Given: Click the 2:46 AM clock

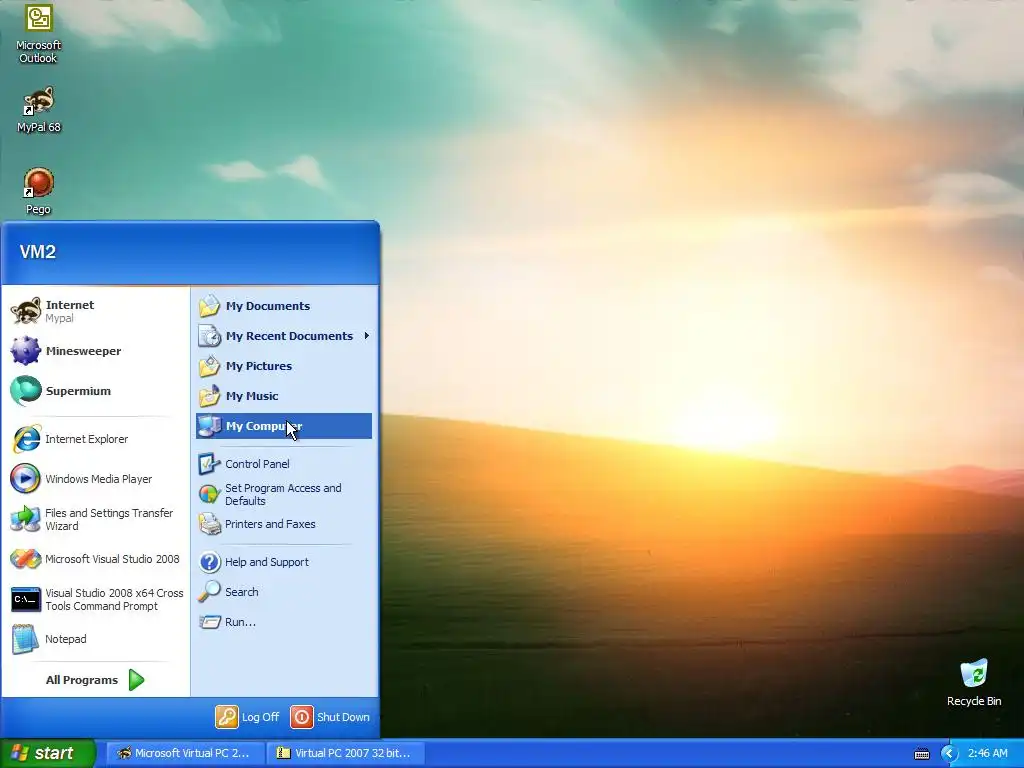Looking at the screenshot, I should click(987, 753).
